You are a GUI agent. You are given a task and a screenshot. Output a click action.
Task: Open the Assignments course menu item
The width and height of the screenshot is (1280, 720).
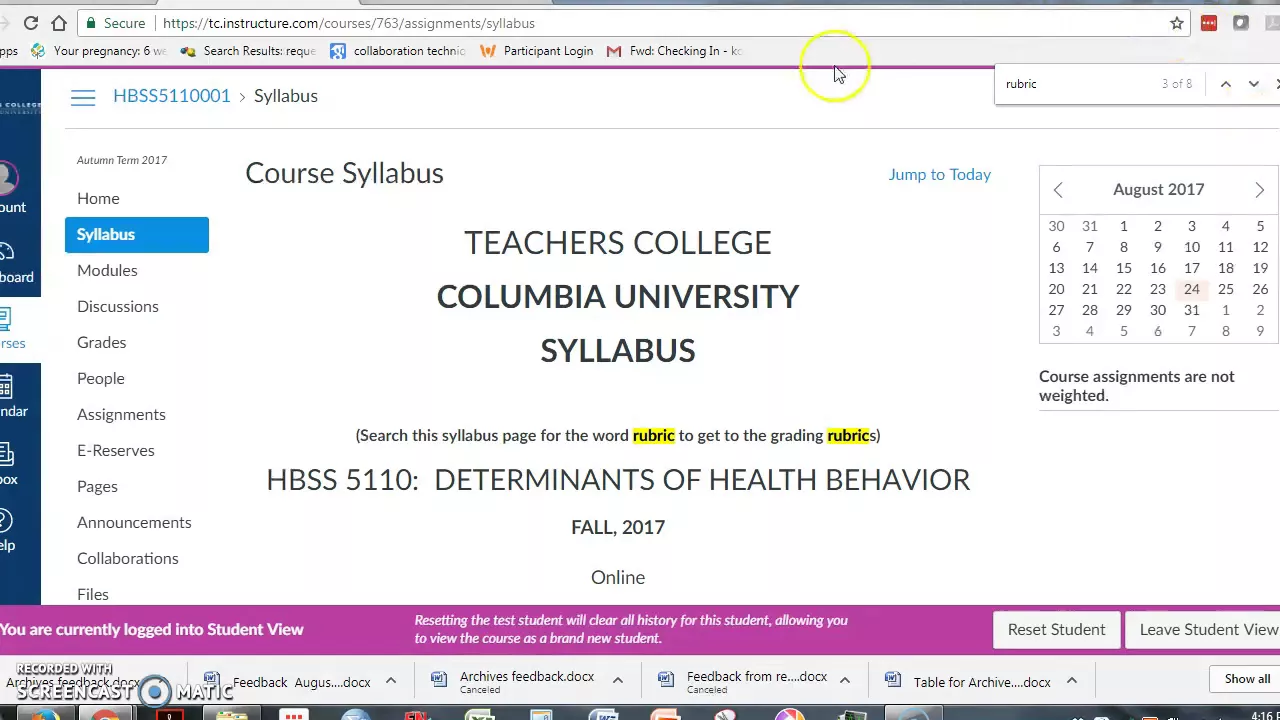click(121, 414)
